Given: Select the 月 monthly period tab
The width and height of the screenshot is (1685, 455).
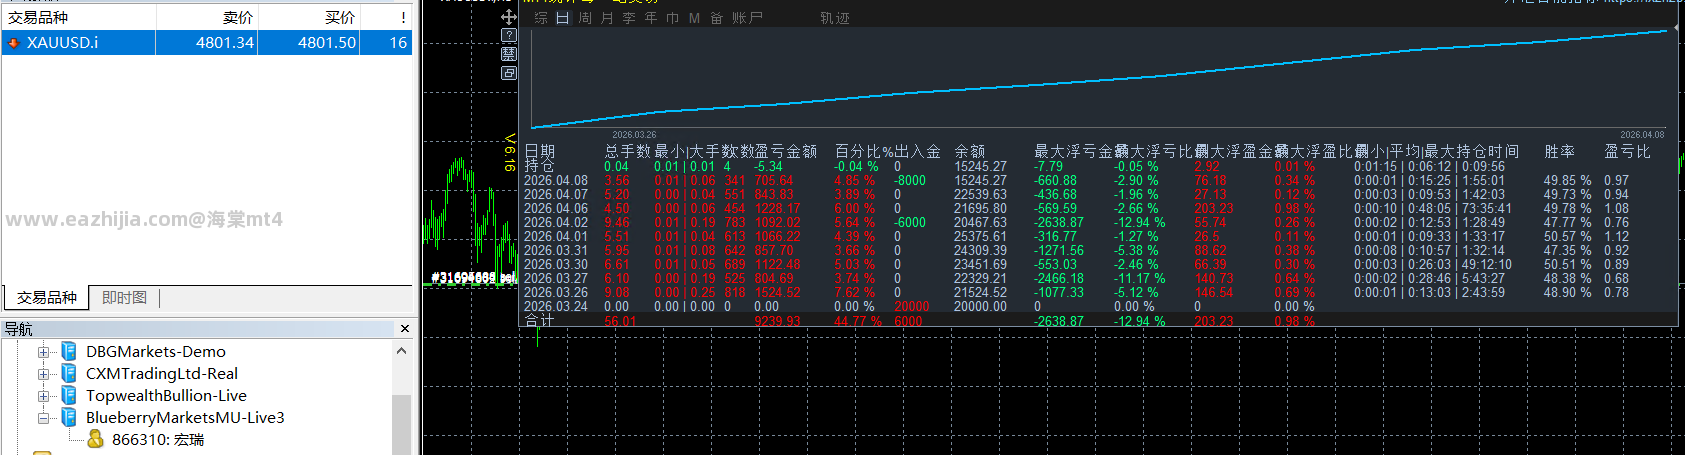Looking at the screenshot, I should (607, 18).
